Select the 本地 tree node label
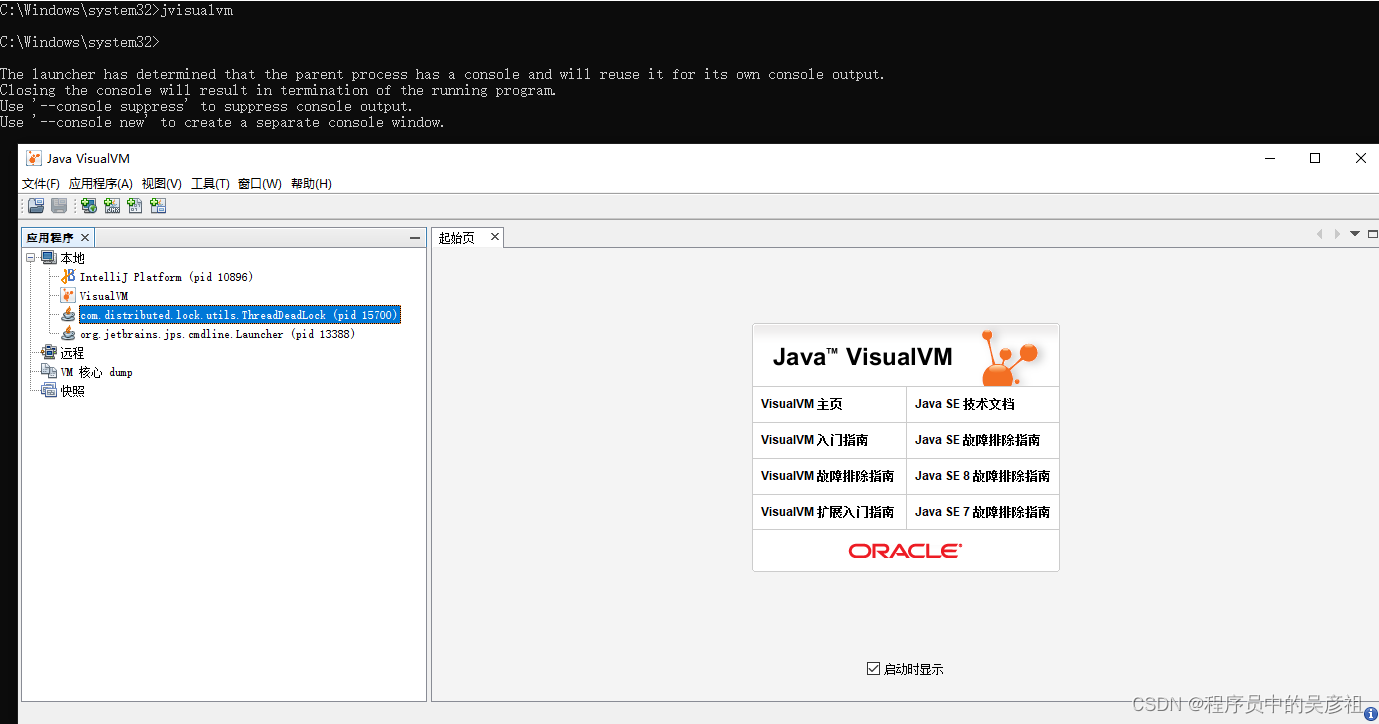 click(x=72, y=258)
